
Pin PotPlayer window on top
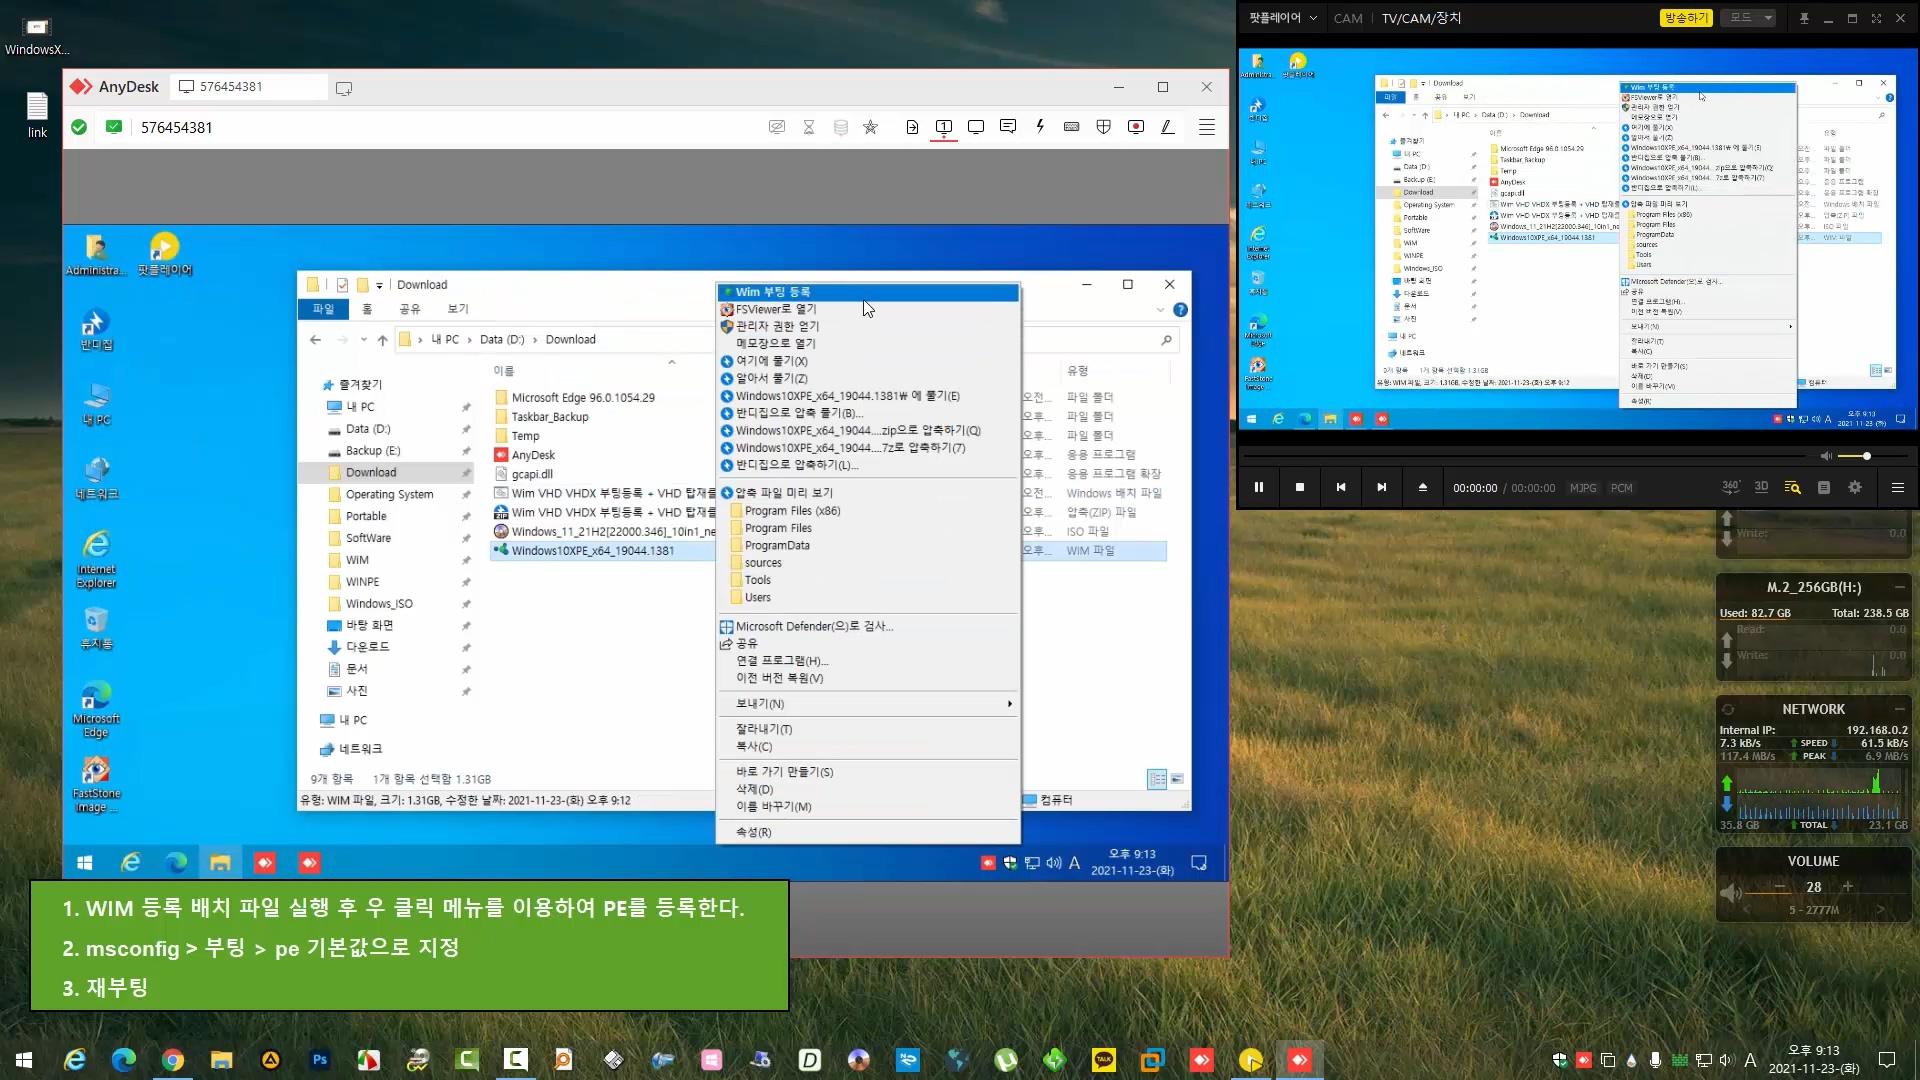[x=1804, y=18]
